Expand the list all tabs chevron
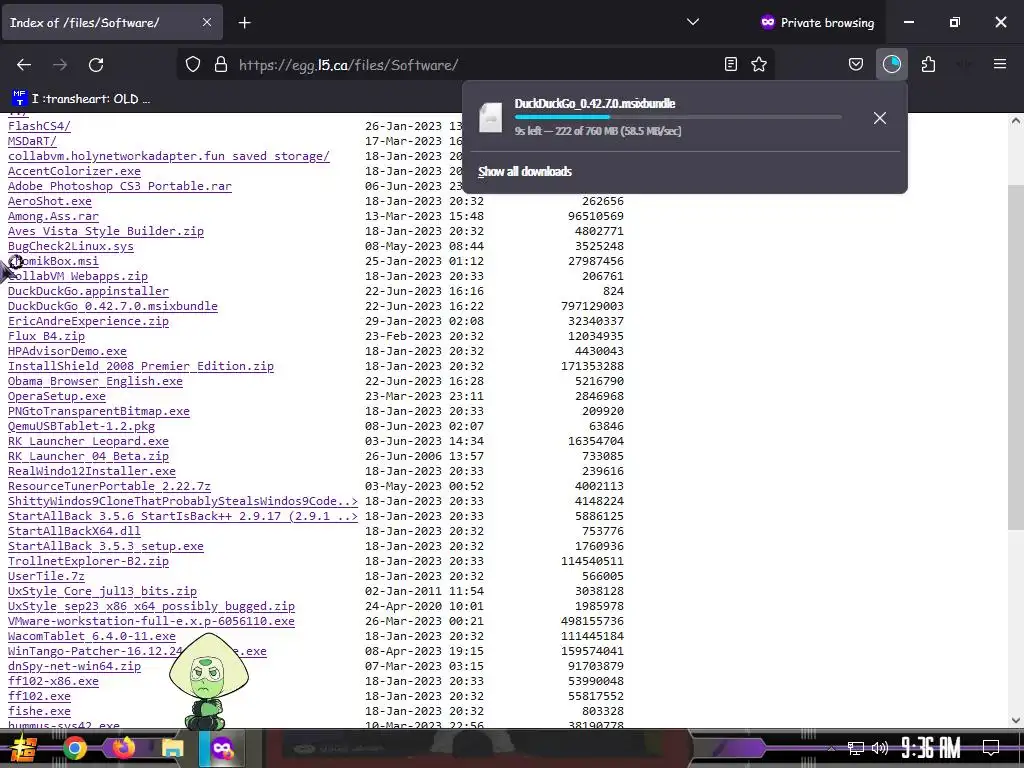Image resolution: width=1024 pixels, height=768 pixels. point(693,22)
